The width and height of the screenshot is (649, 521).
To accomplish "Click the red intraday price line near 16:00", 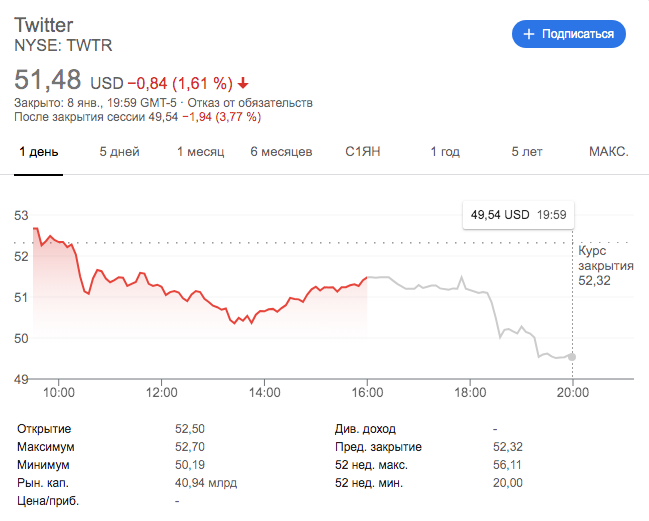I will click(x=360, y=281).
